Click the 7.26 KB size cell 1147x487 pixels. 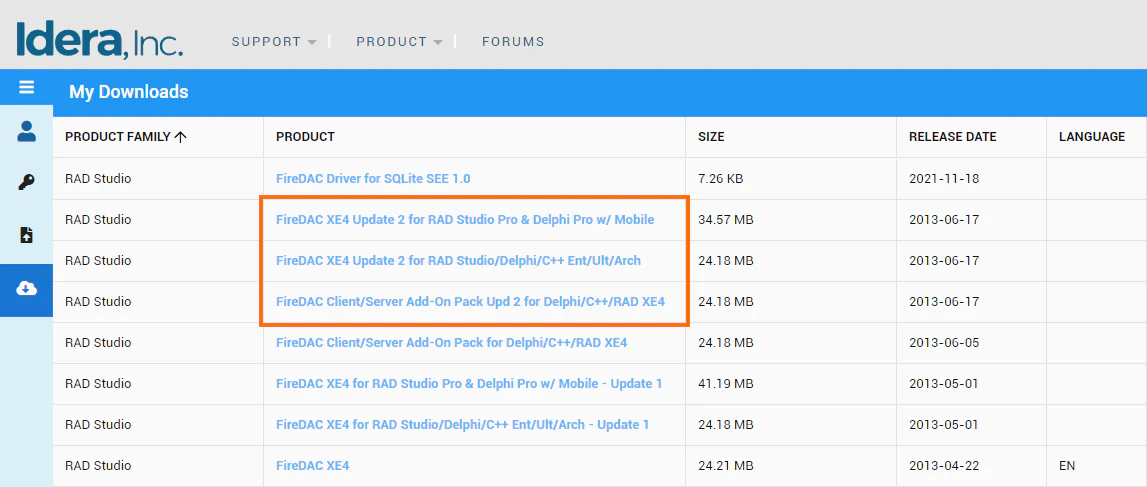722,178
